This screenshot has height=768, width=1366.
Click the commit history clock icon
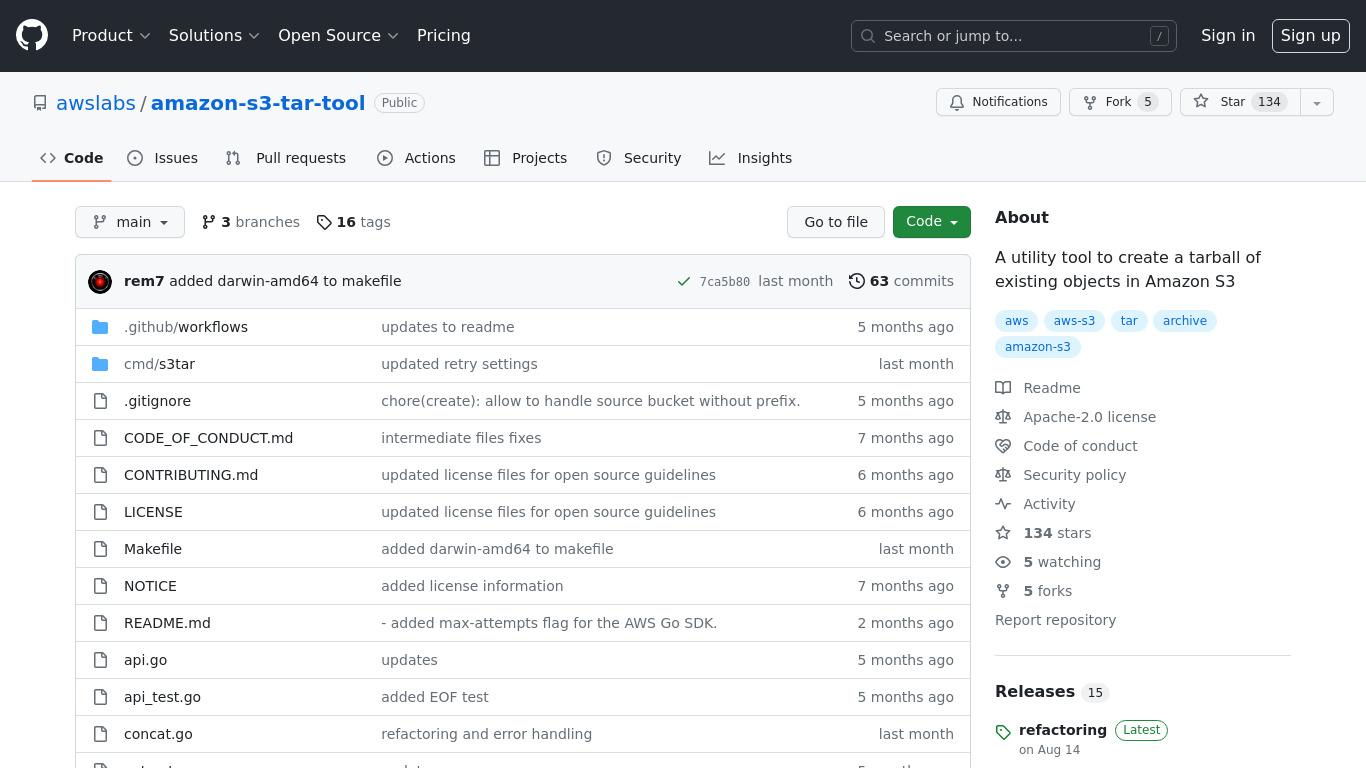click(857, 281)
